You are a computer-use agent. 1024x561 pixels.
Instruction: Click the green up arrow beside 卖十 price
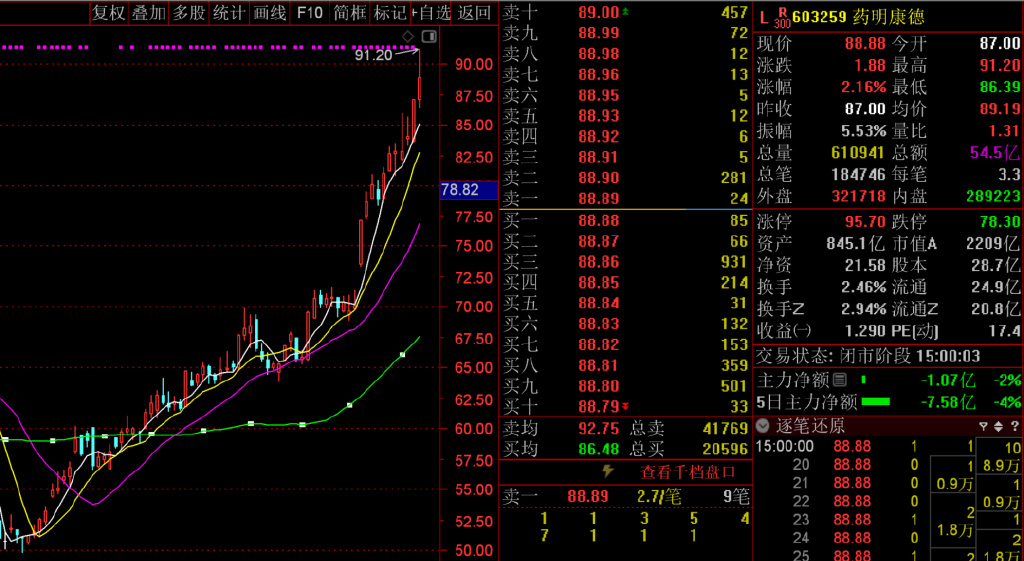(x=626, y=12)
